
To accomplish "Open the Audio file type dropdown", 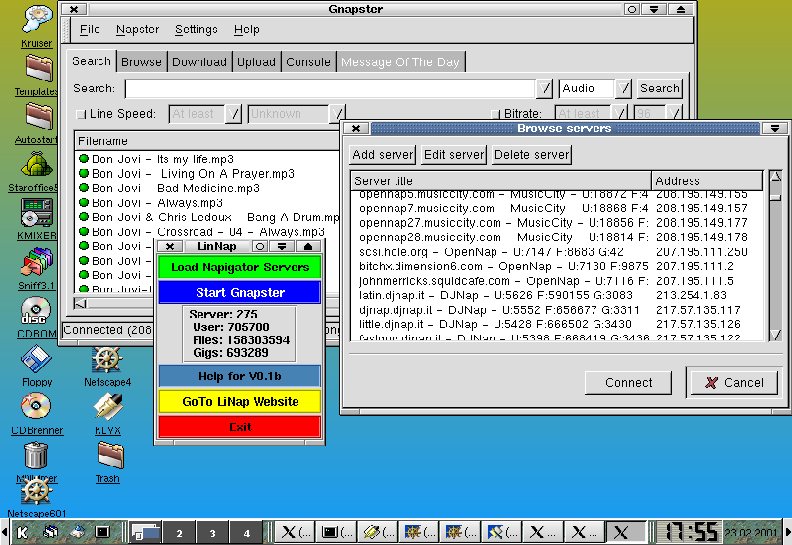I will point(623,88).
